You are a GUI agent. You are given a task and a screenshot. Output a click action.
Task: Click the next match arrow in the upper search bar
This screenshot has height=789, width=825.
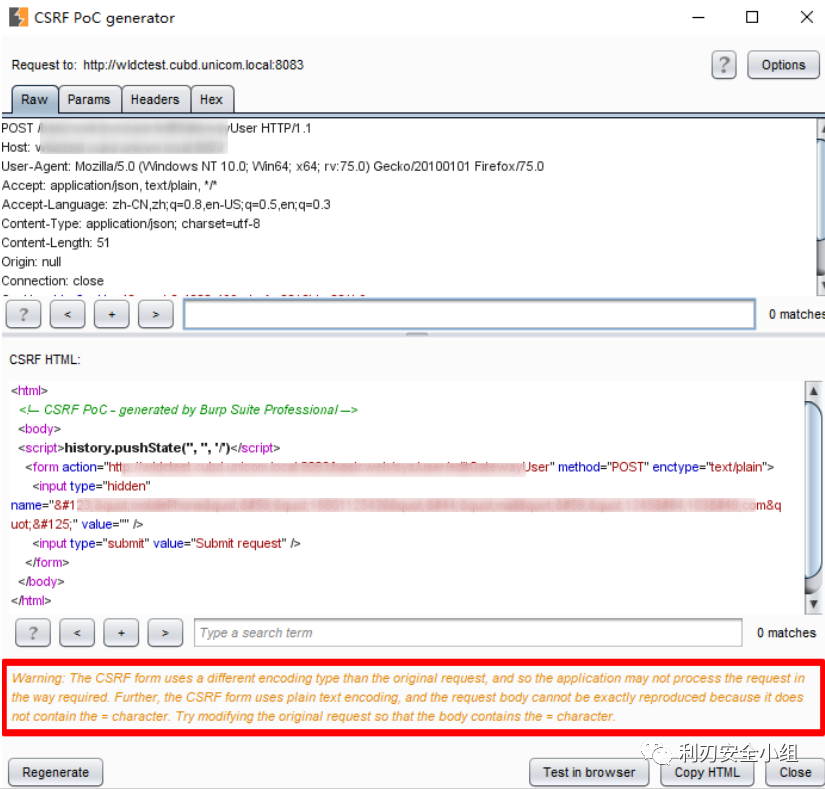click(x=155, y=313)
